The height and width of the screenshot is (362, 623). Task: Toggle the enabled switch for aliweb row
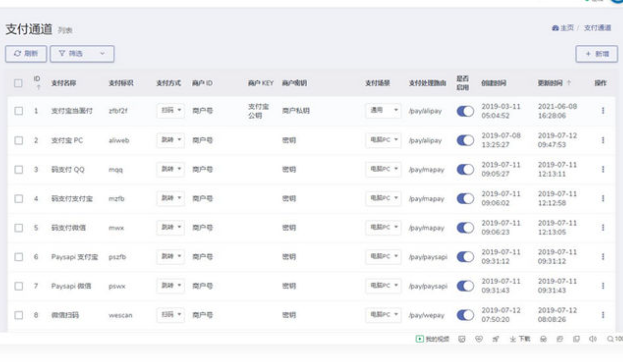click(465, 140)
